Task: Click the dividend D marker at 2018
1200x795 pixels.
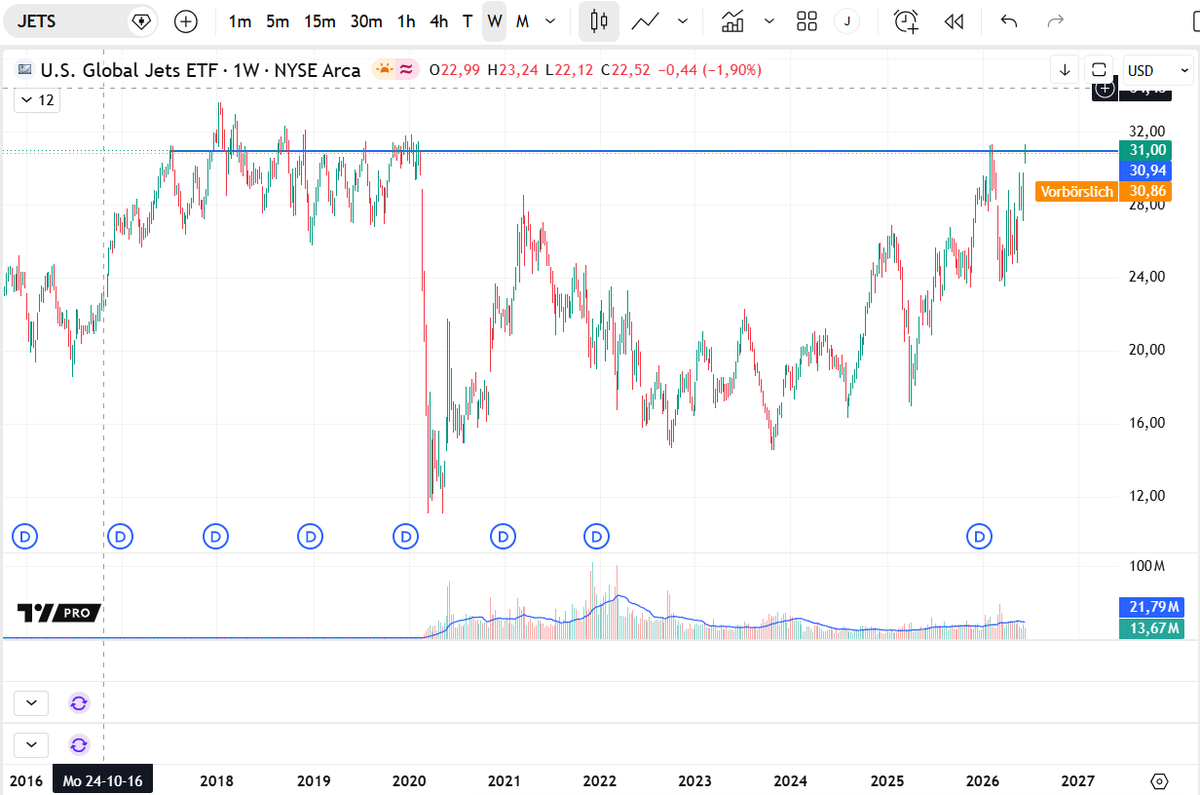Action: 216,537
